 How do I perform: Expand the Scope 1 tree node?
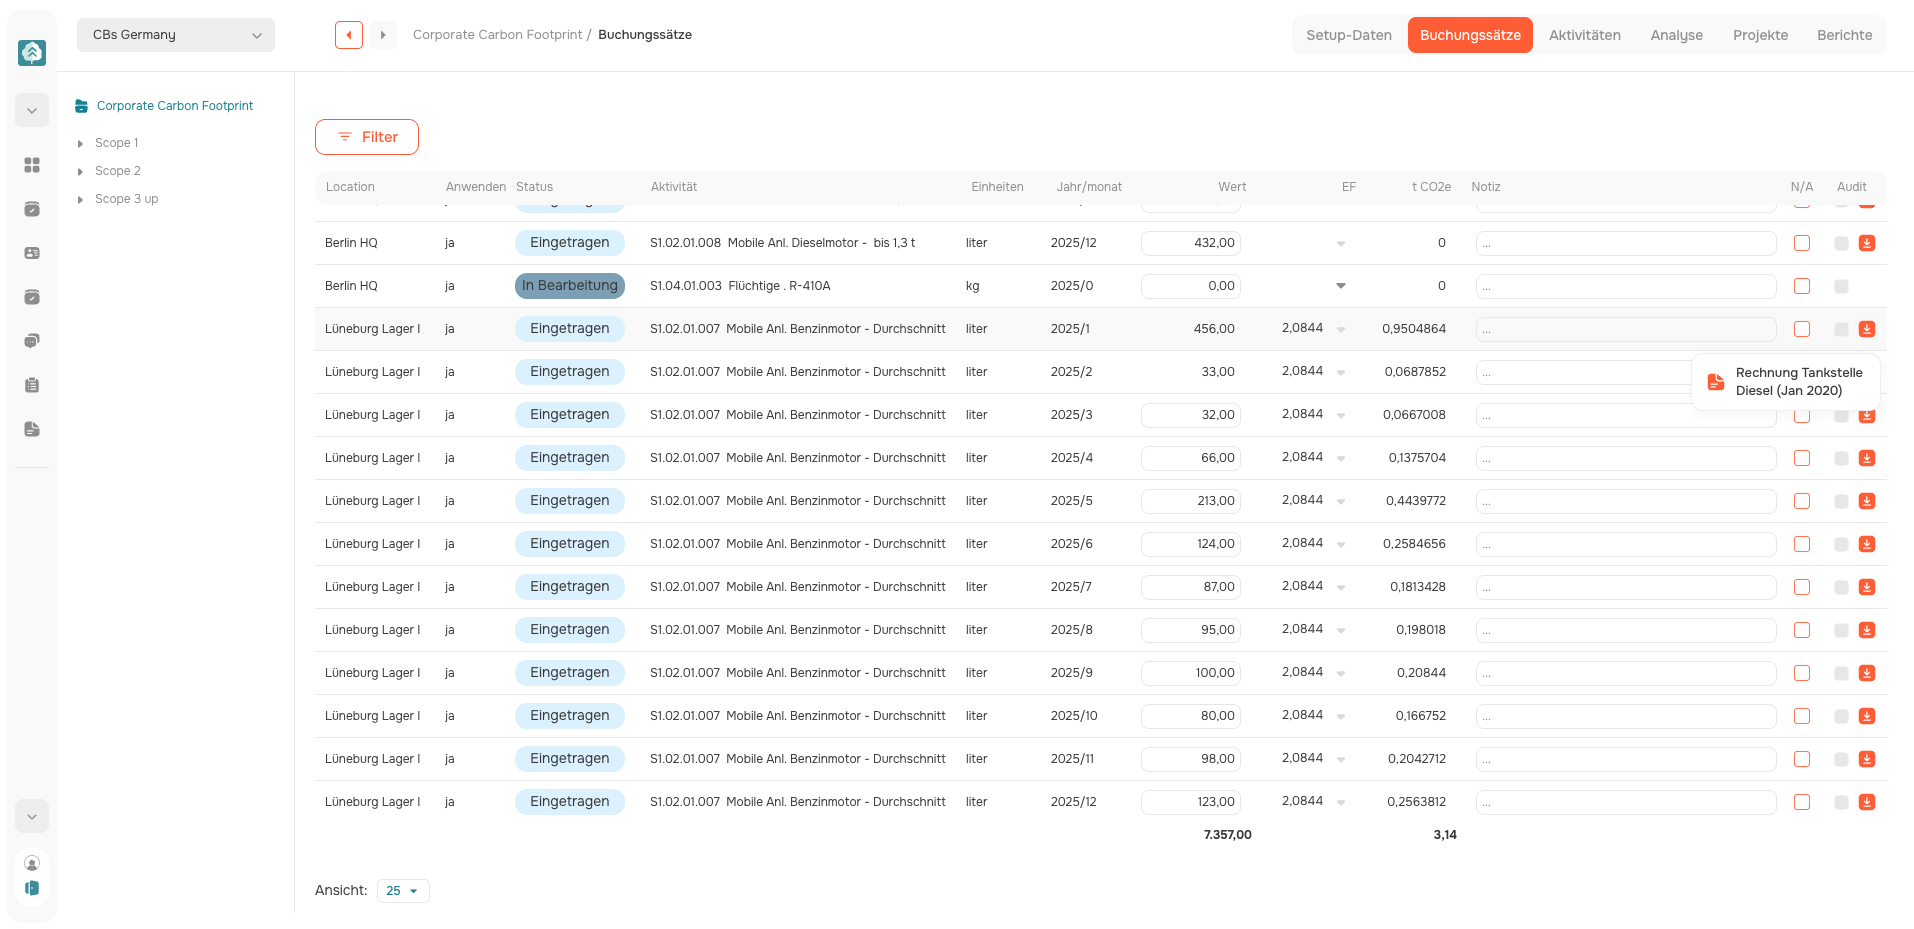tap(80, 144)
